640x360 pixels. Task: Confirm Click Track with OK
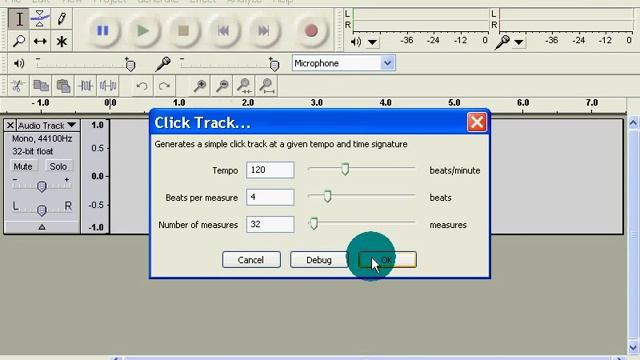click(387, 260)
